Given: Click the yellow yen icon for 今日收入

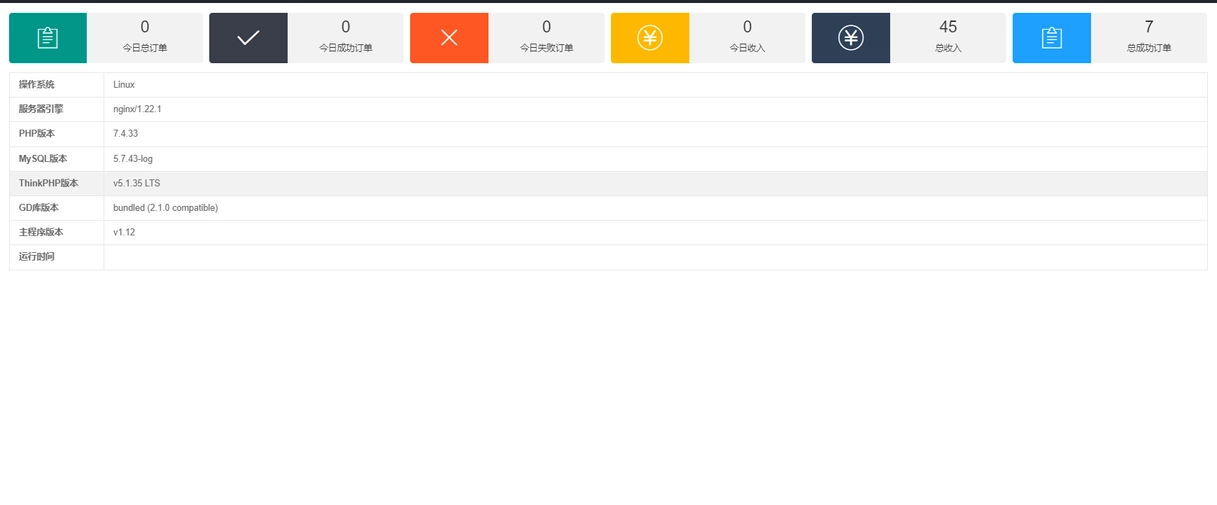Looking at the screenshot, I should point(650,38).
